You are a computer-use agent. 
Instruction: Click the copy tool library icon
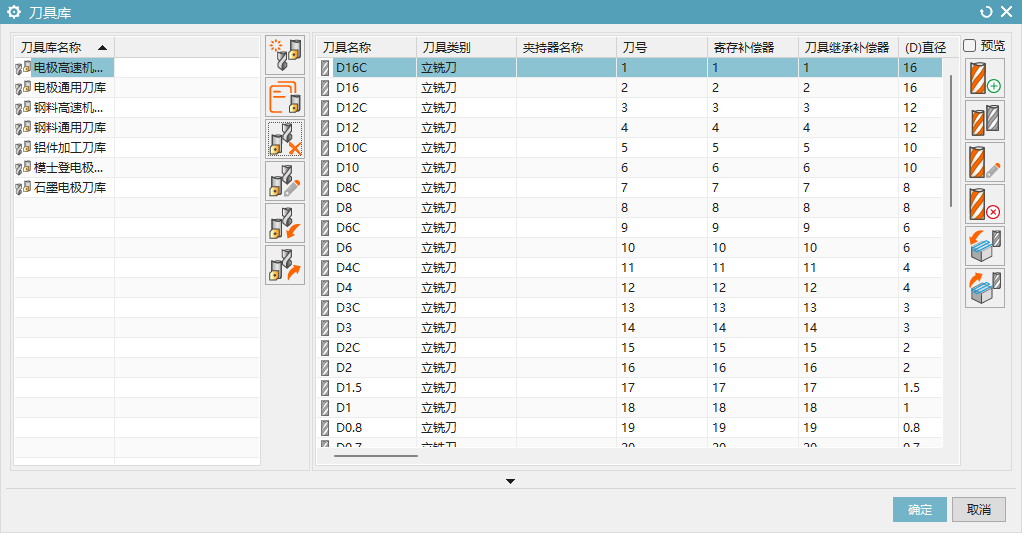[285, 97]
